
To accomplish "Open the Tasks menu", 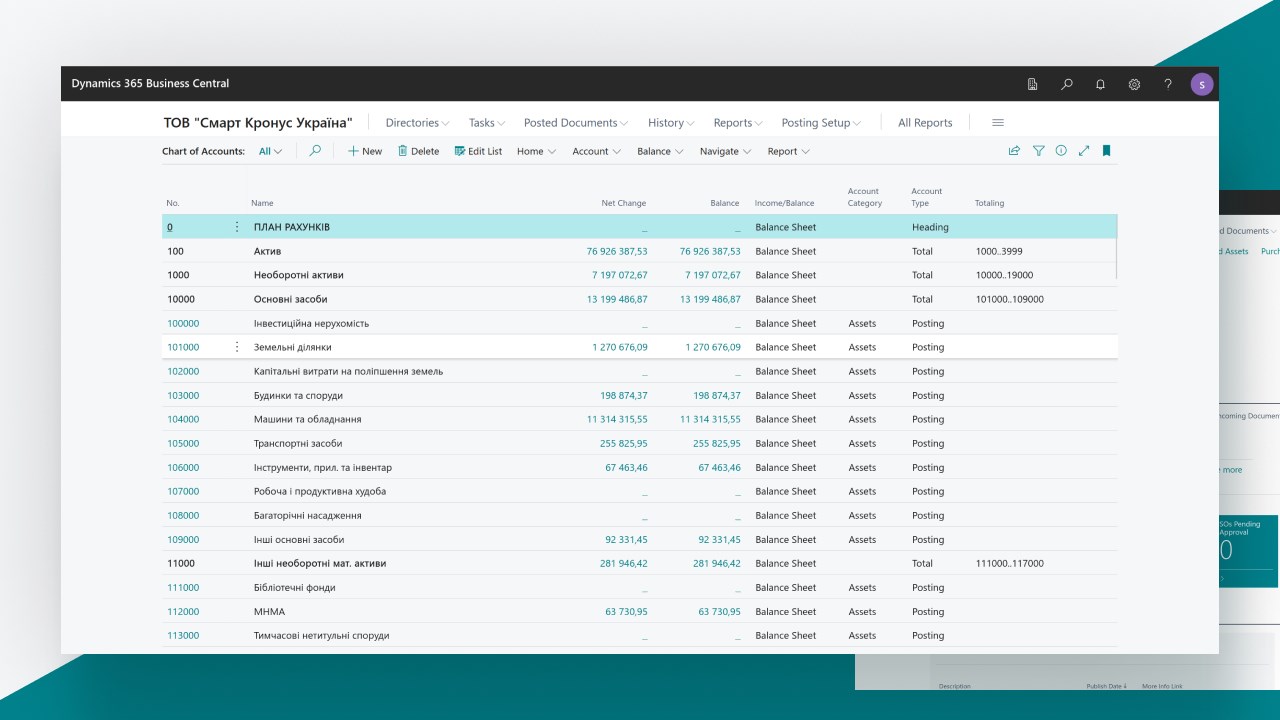I will (x=487, y=123).
